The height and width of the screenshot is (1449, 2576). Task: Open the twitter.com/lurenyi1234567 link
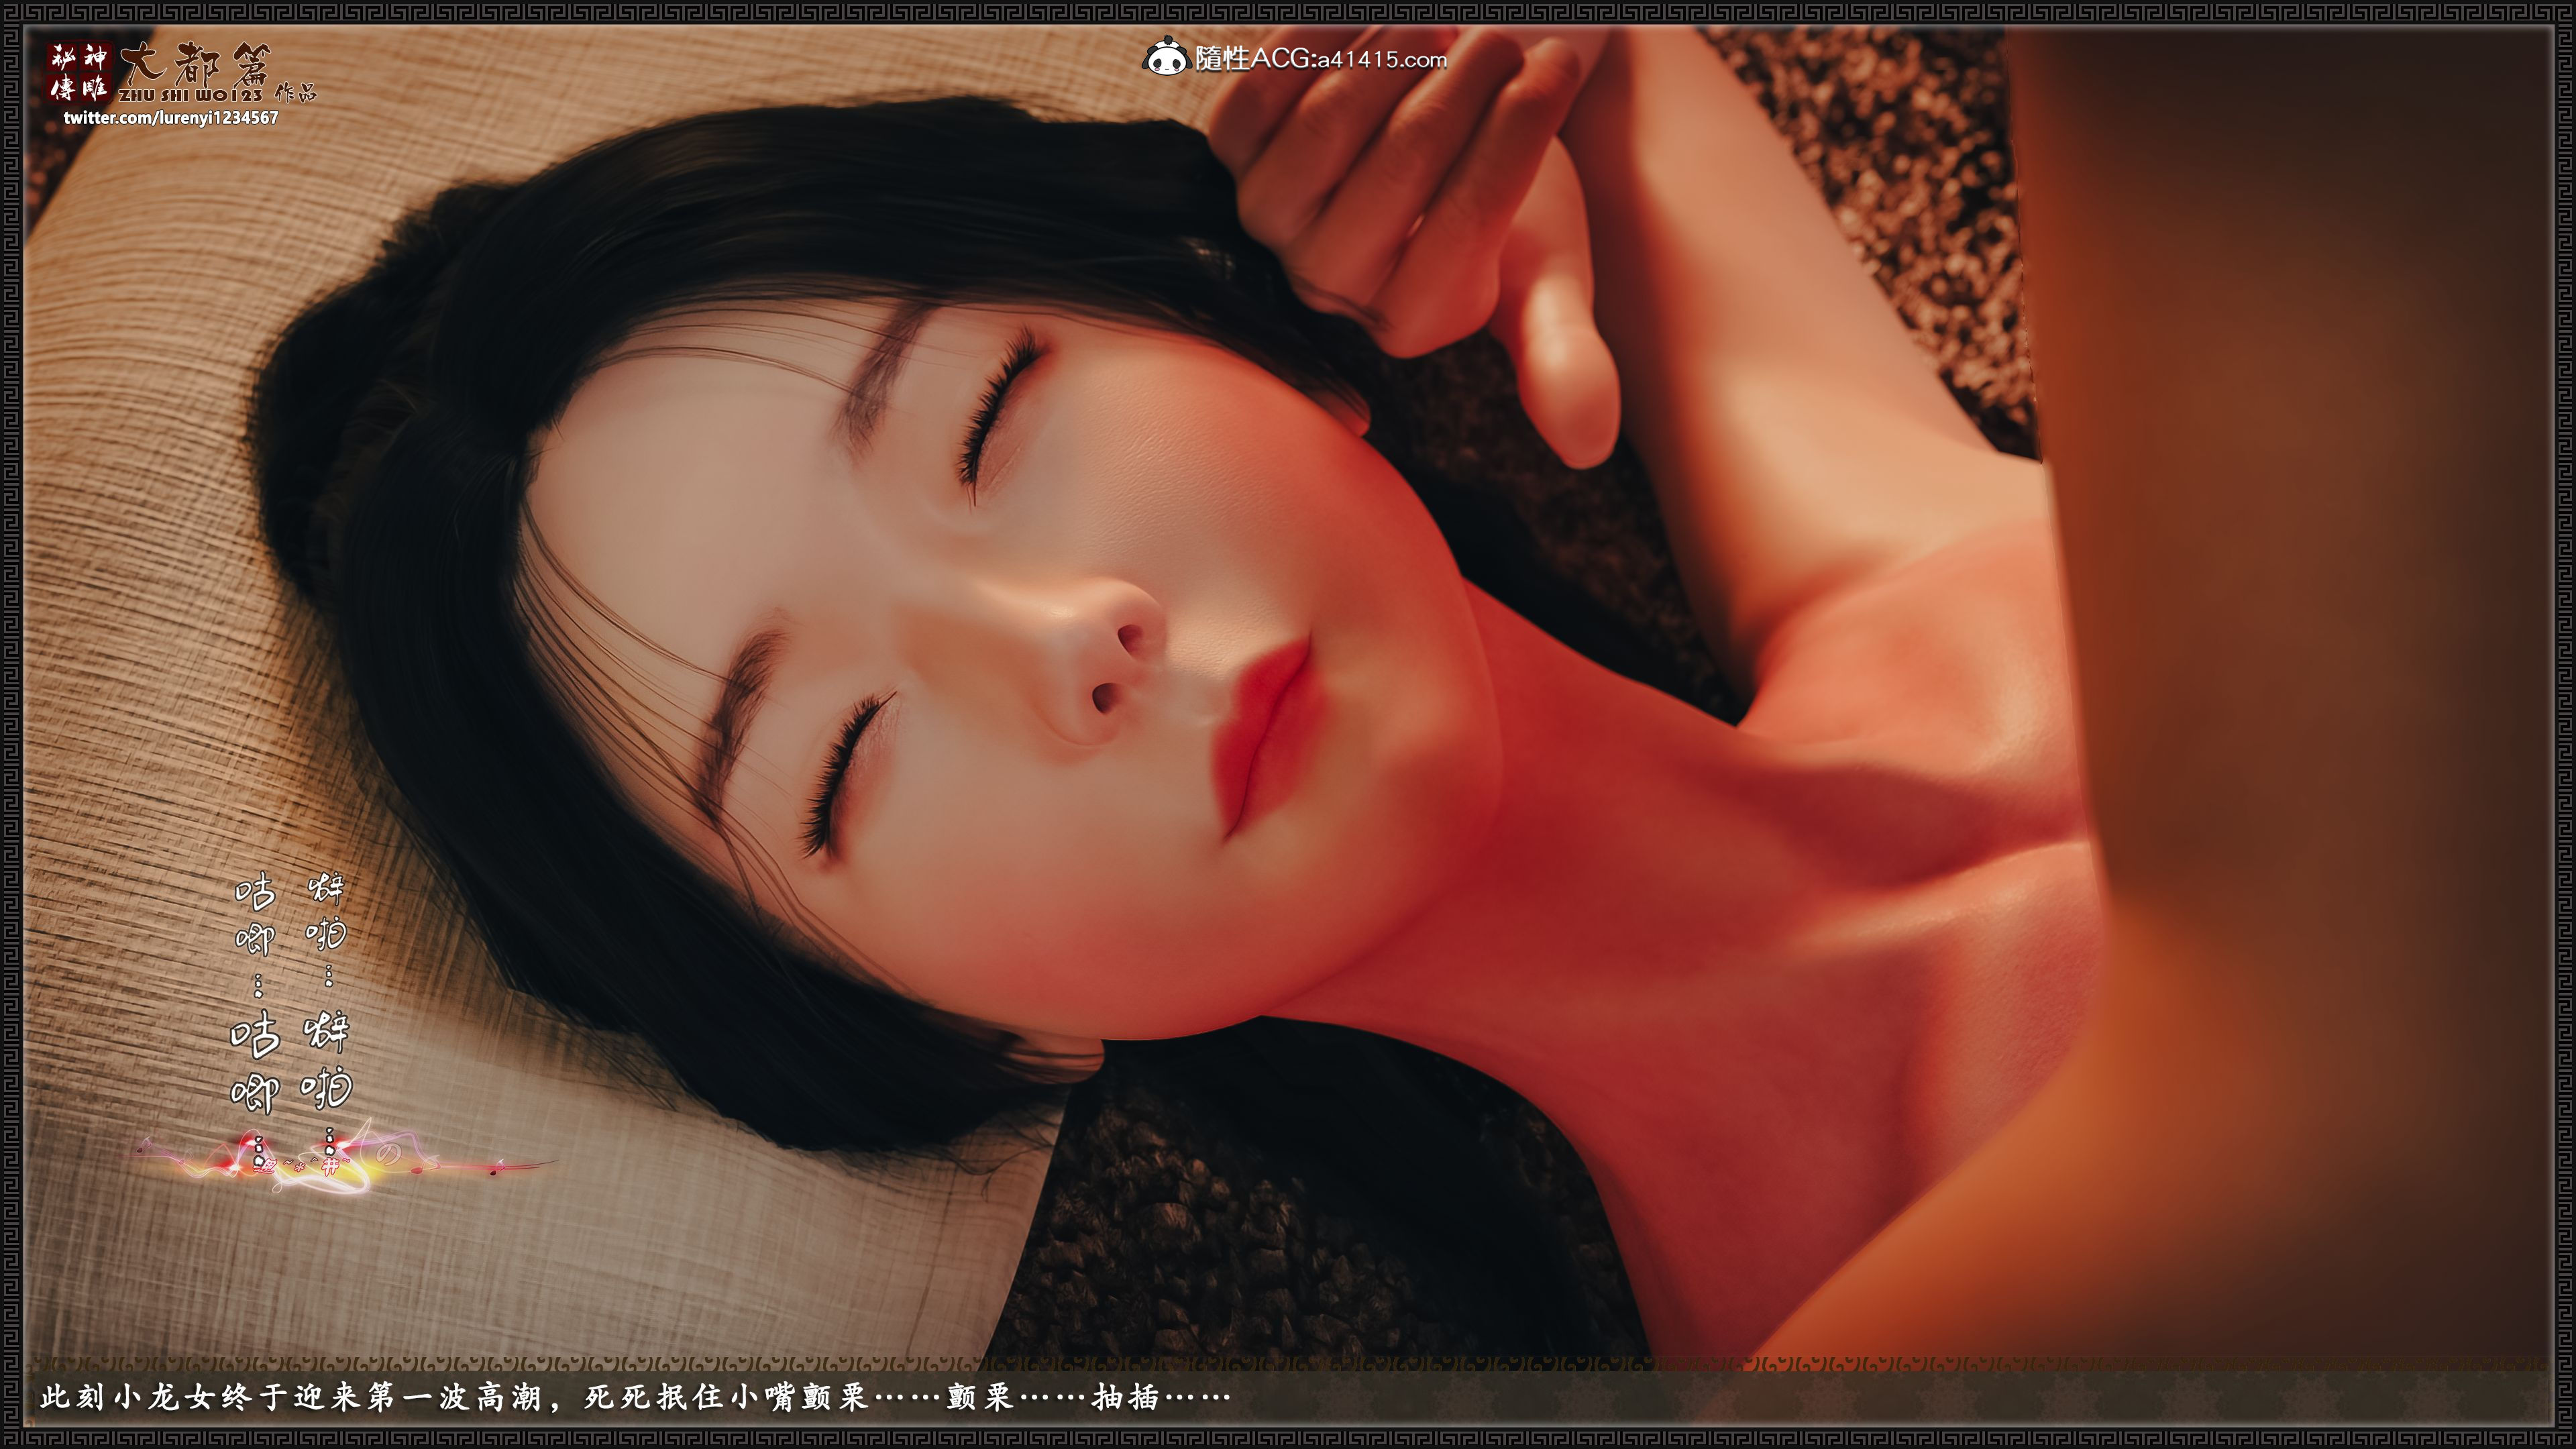[x=171, y=118]
